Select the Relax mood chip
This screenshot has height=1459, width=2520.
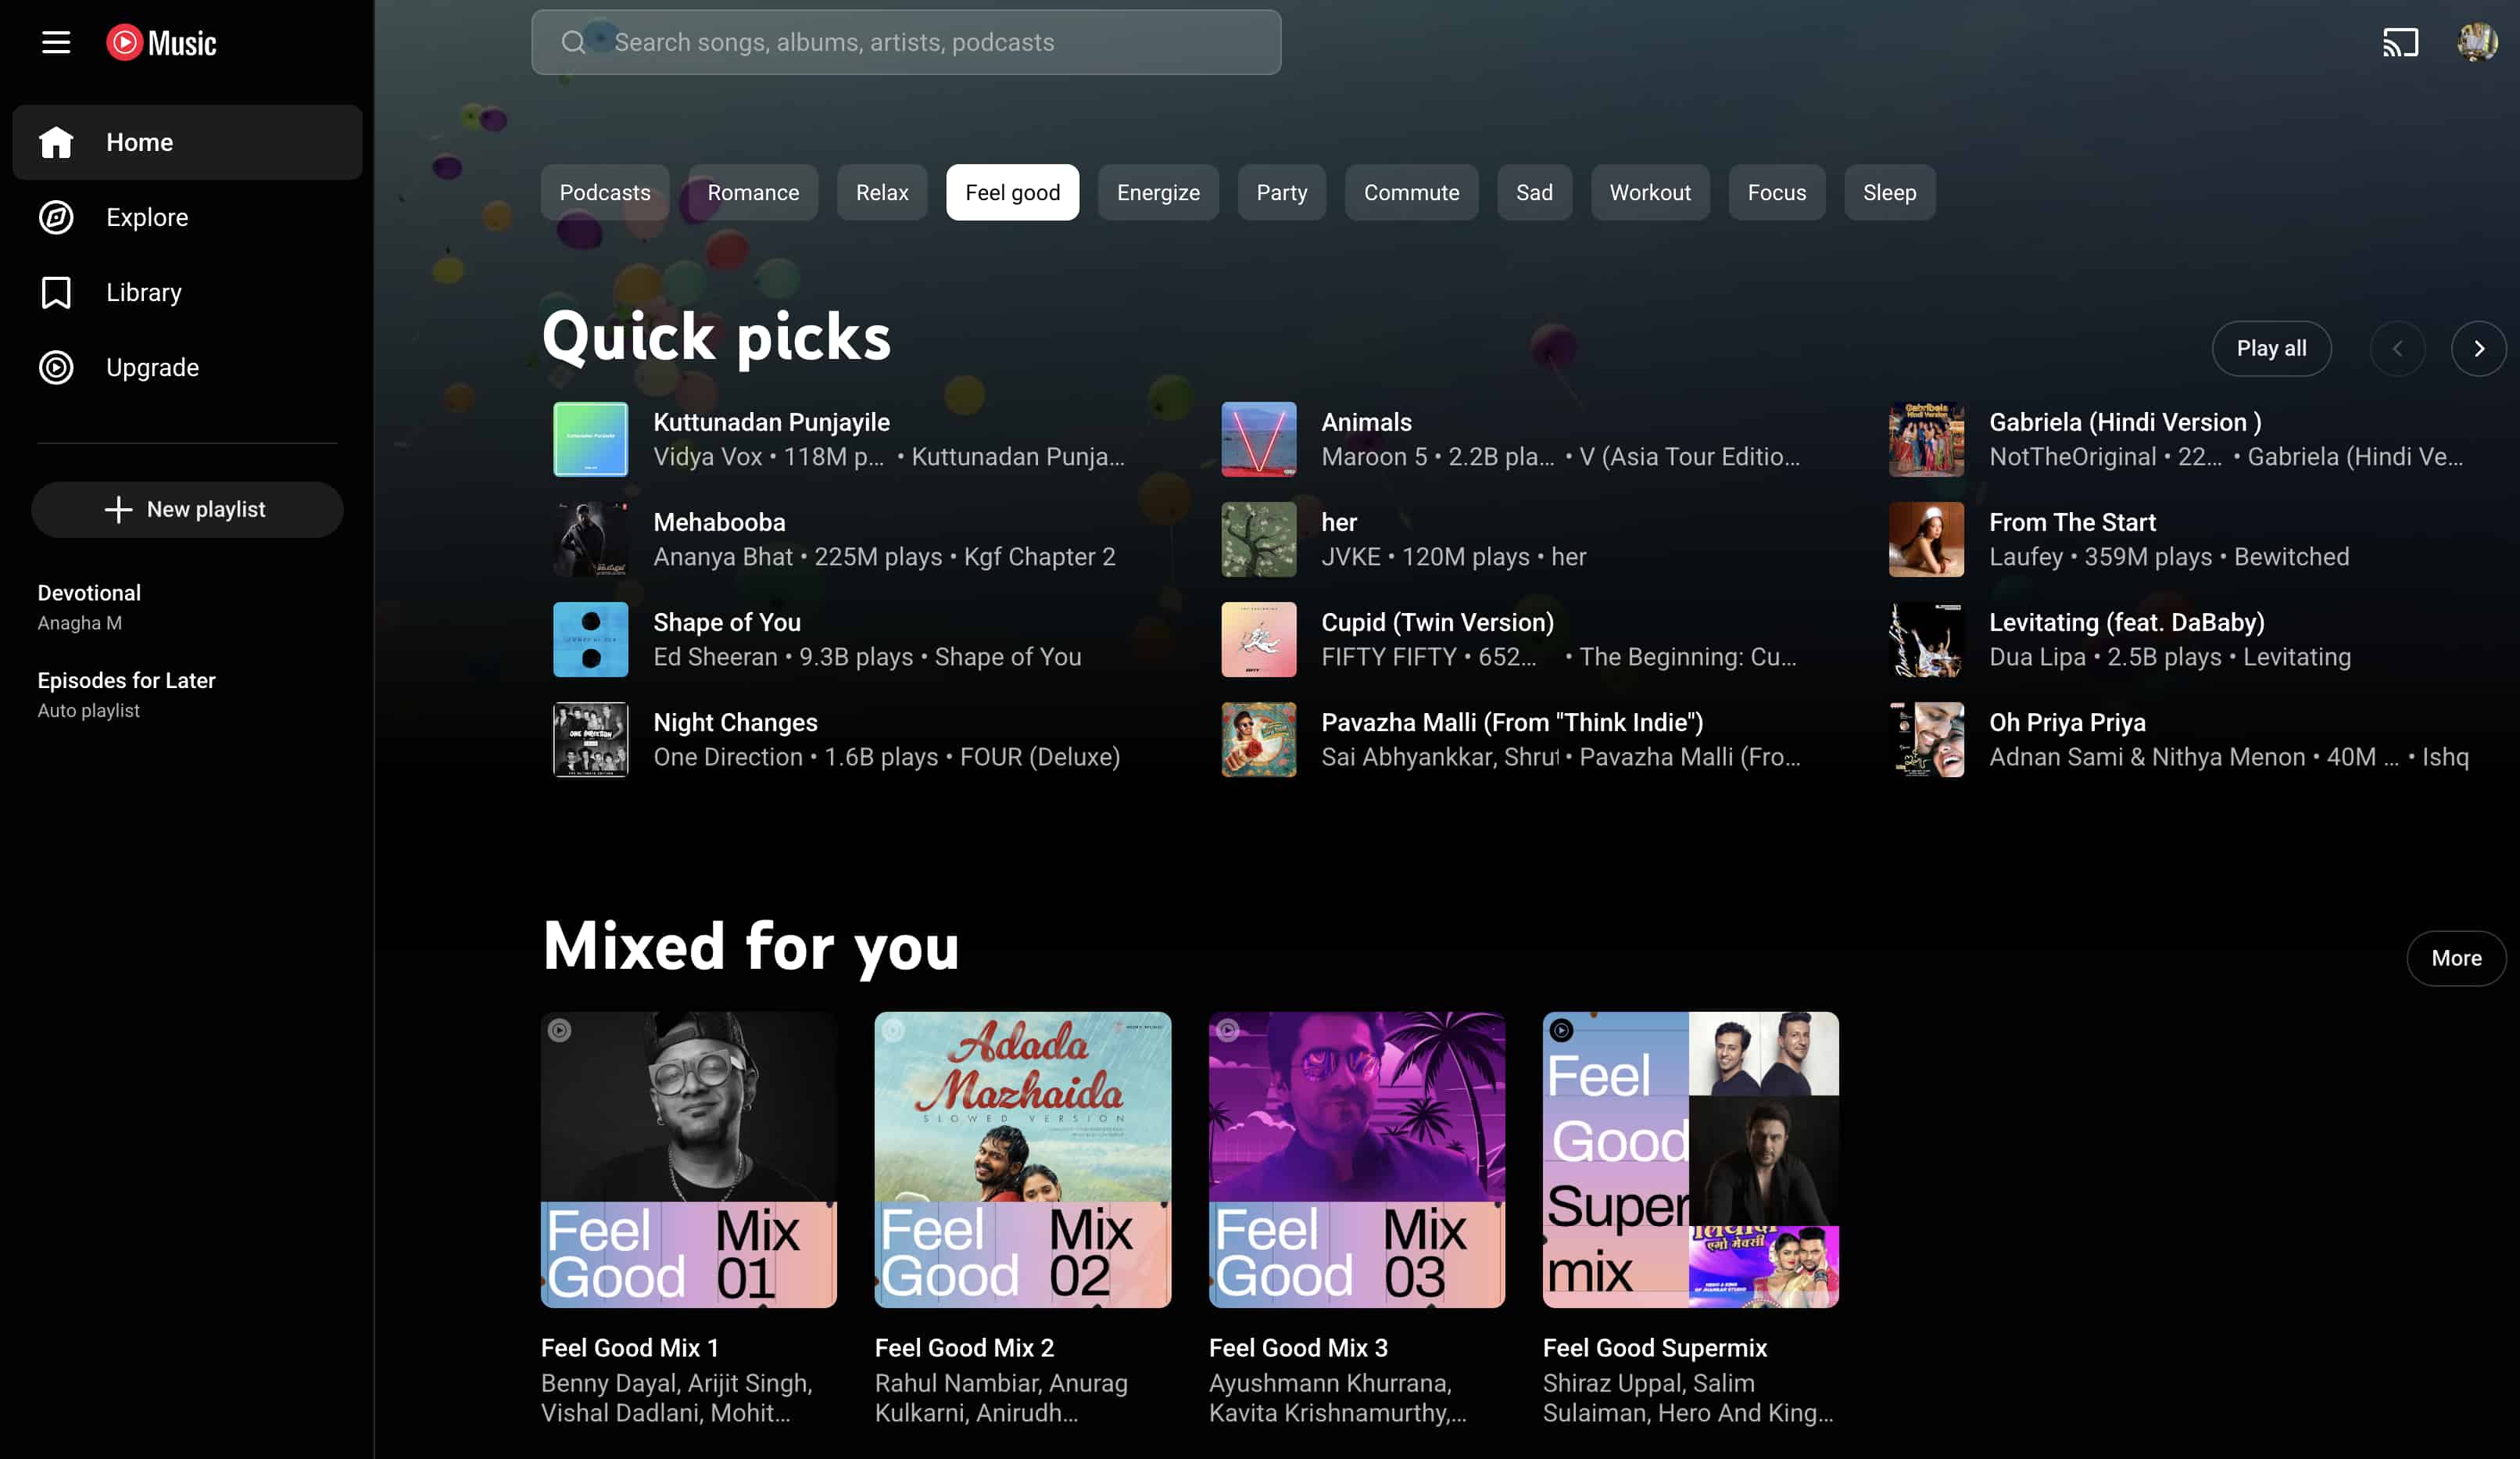coord(882,192)
